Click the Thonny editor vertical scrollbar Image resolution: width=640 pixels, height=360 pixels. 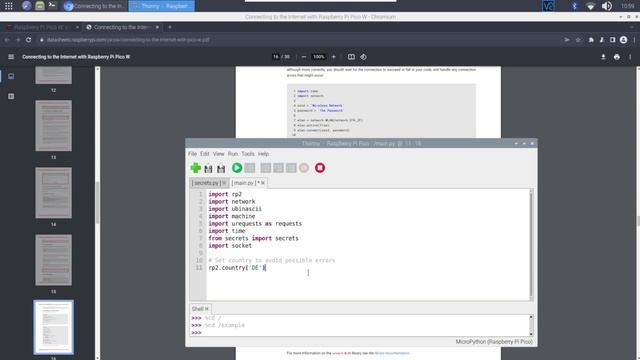531,245
